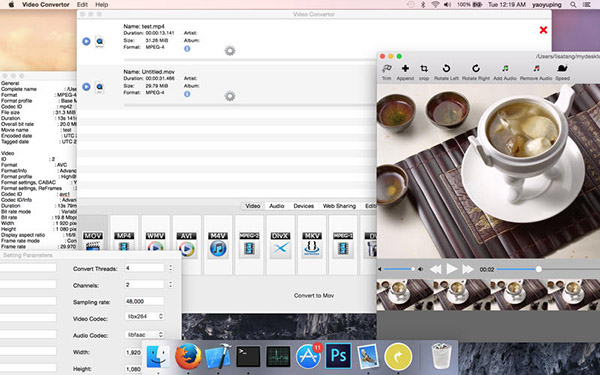
Task: Select Trim tool in editor window
Action: pyautogui.click(x=386, y=72)
